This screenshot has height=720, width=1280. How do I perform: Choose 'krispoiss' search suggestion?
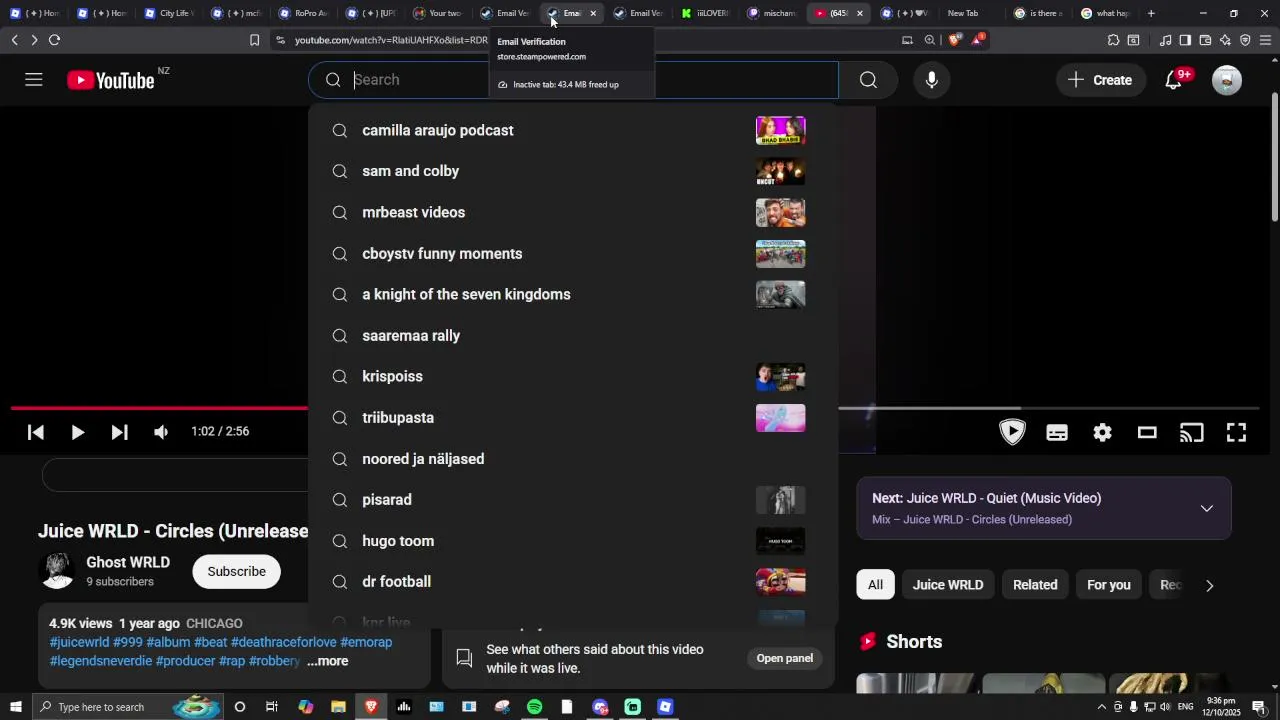pyautogui.click(x=573, y=376)
